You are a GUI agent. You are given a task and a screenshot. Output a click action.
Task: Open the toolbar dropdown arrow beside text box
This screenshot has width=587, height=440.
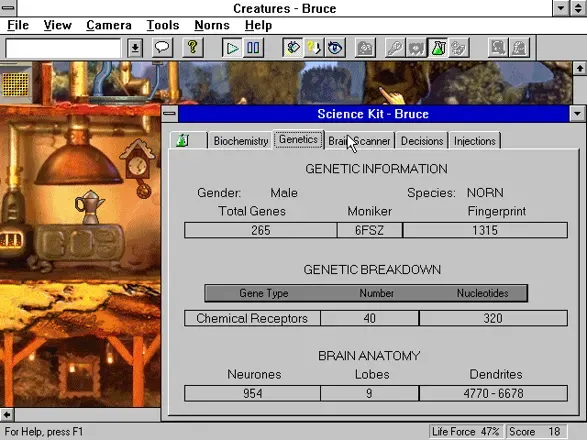tap(135, 48)
